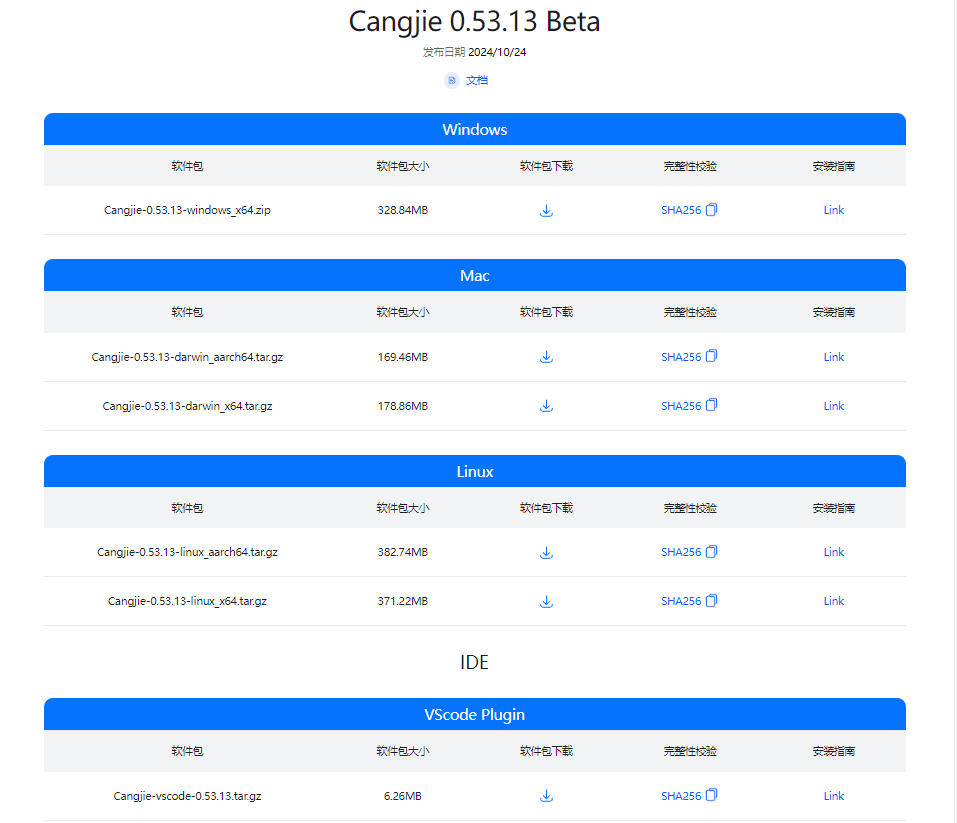Click file name Cangjie-0.53.13-darwin_x64.tar.gz

click(187, 406)
